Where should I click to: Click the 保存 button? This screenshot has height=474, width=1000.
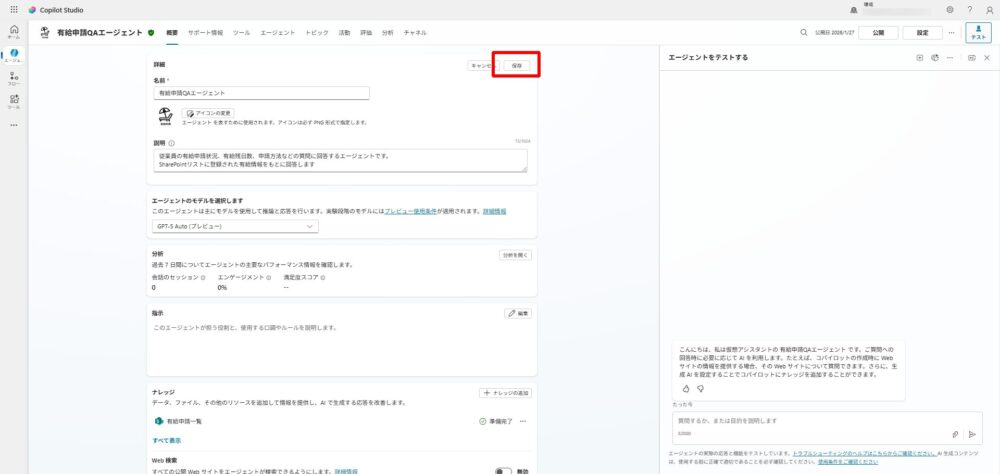[x=516, y=65]
